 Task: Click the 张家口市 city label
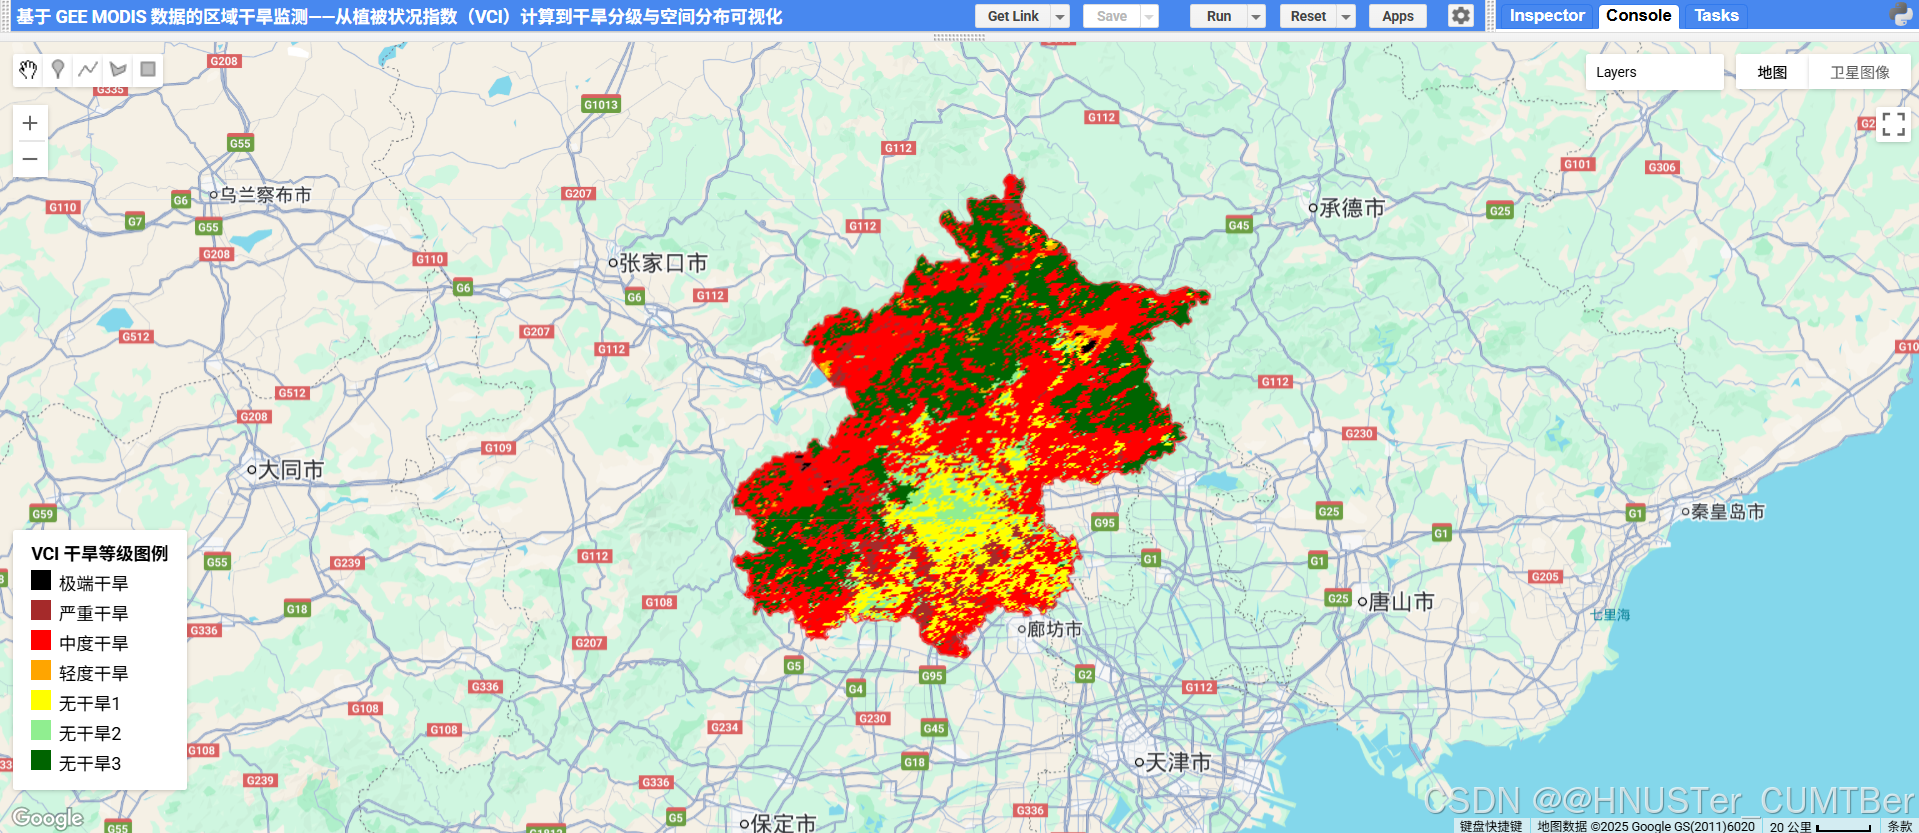[663, 263]
